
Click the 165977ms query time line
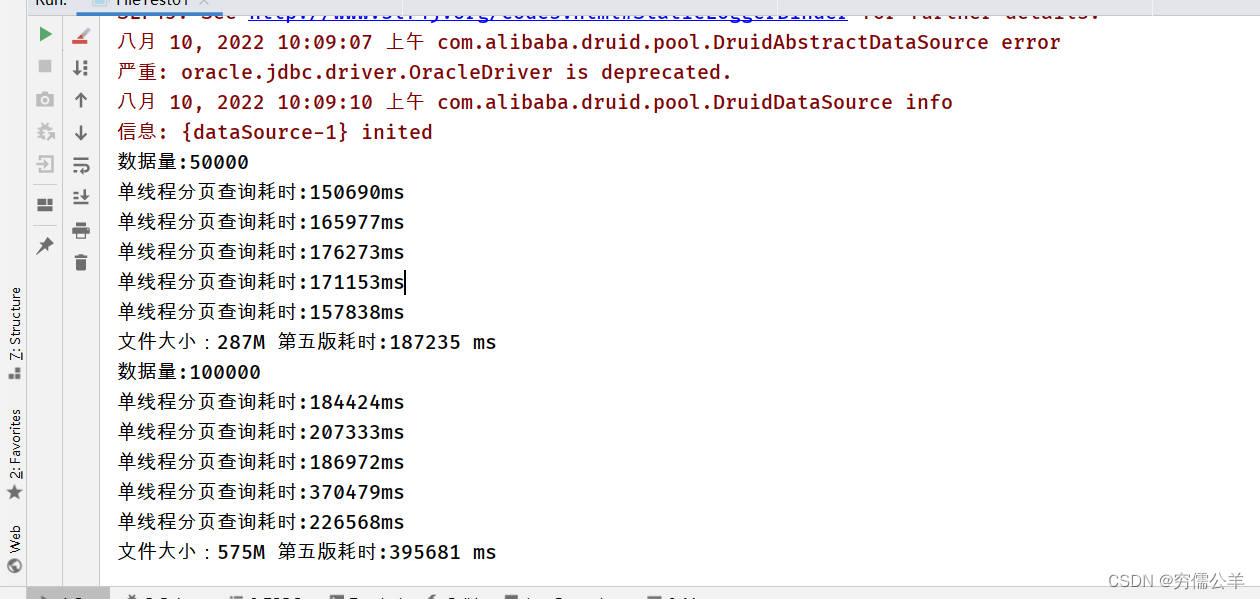coord(261,223)
